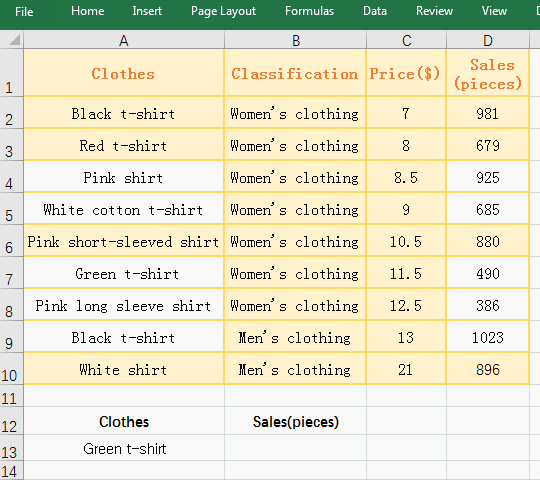This screenshot has width=540, height=480.
Task: Open the Insert ribbon tab
Action: click(x=147, y=11)
